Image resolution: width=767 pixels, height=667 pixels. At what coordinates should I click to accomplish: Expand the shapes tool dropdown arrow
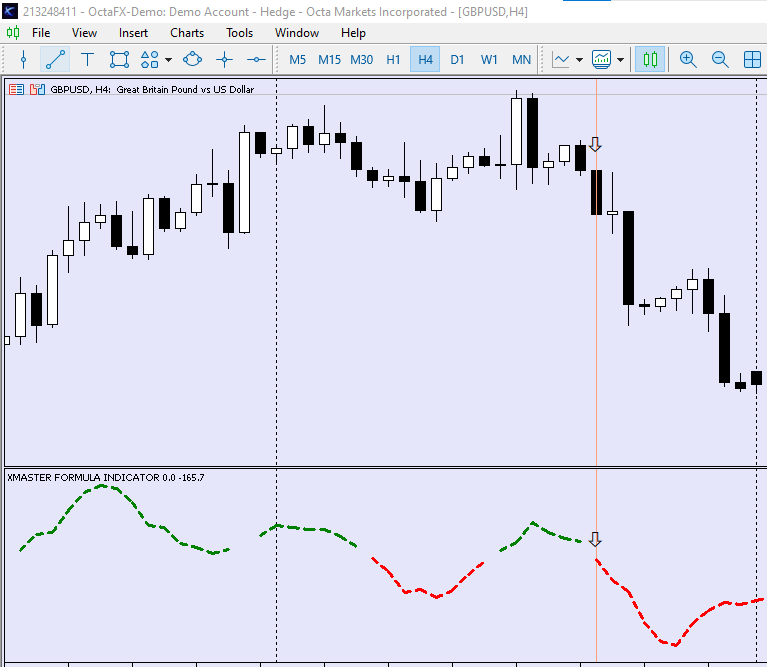[168, 60]
